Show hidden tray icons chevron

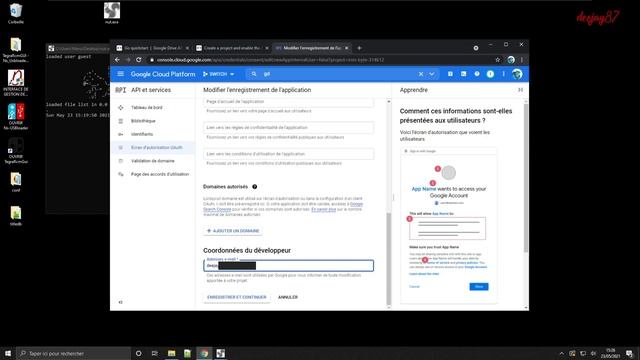(562, 353)
